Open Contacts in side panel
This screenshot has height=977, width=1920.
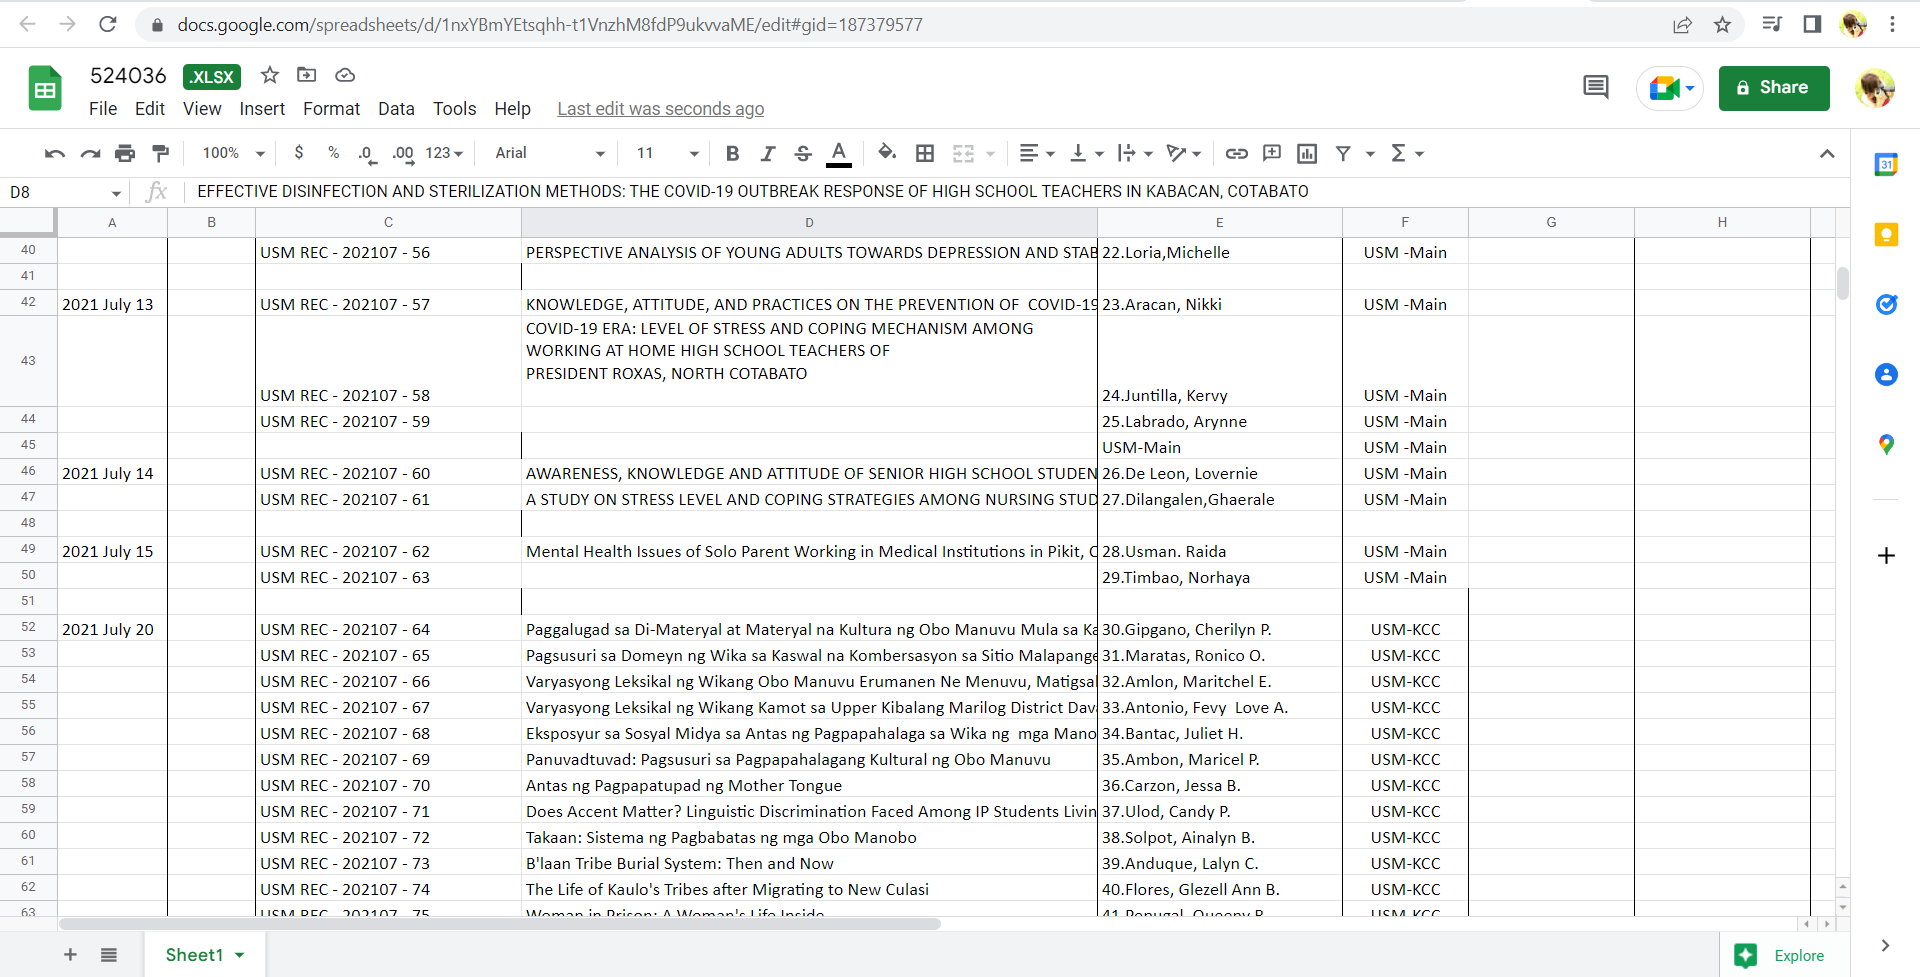click(x=1886, y=375)
